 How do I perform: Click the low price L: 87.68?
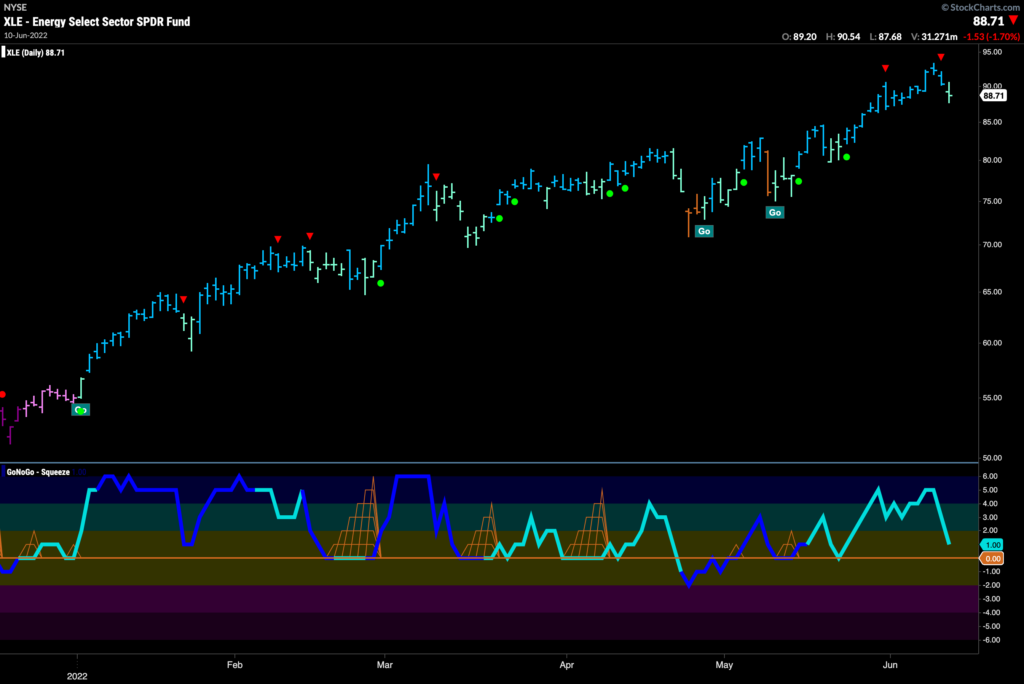click(886, 37)
